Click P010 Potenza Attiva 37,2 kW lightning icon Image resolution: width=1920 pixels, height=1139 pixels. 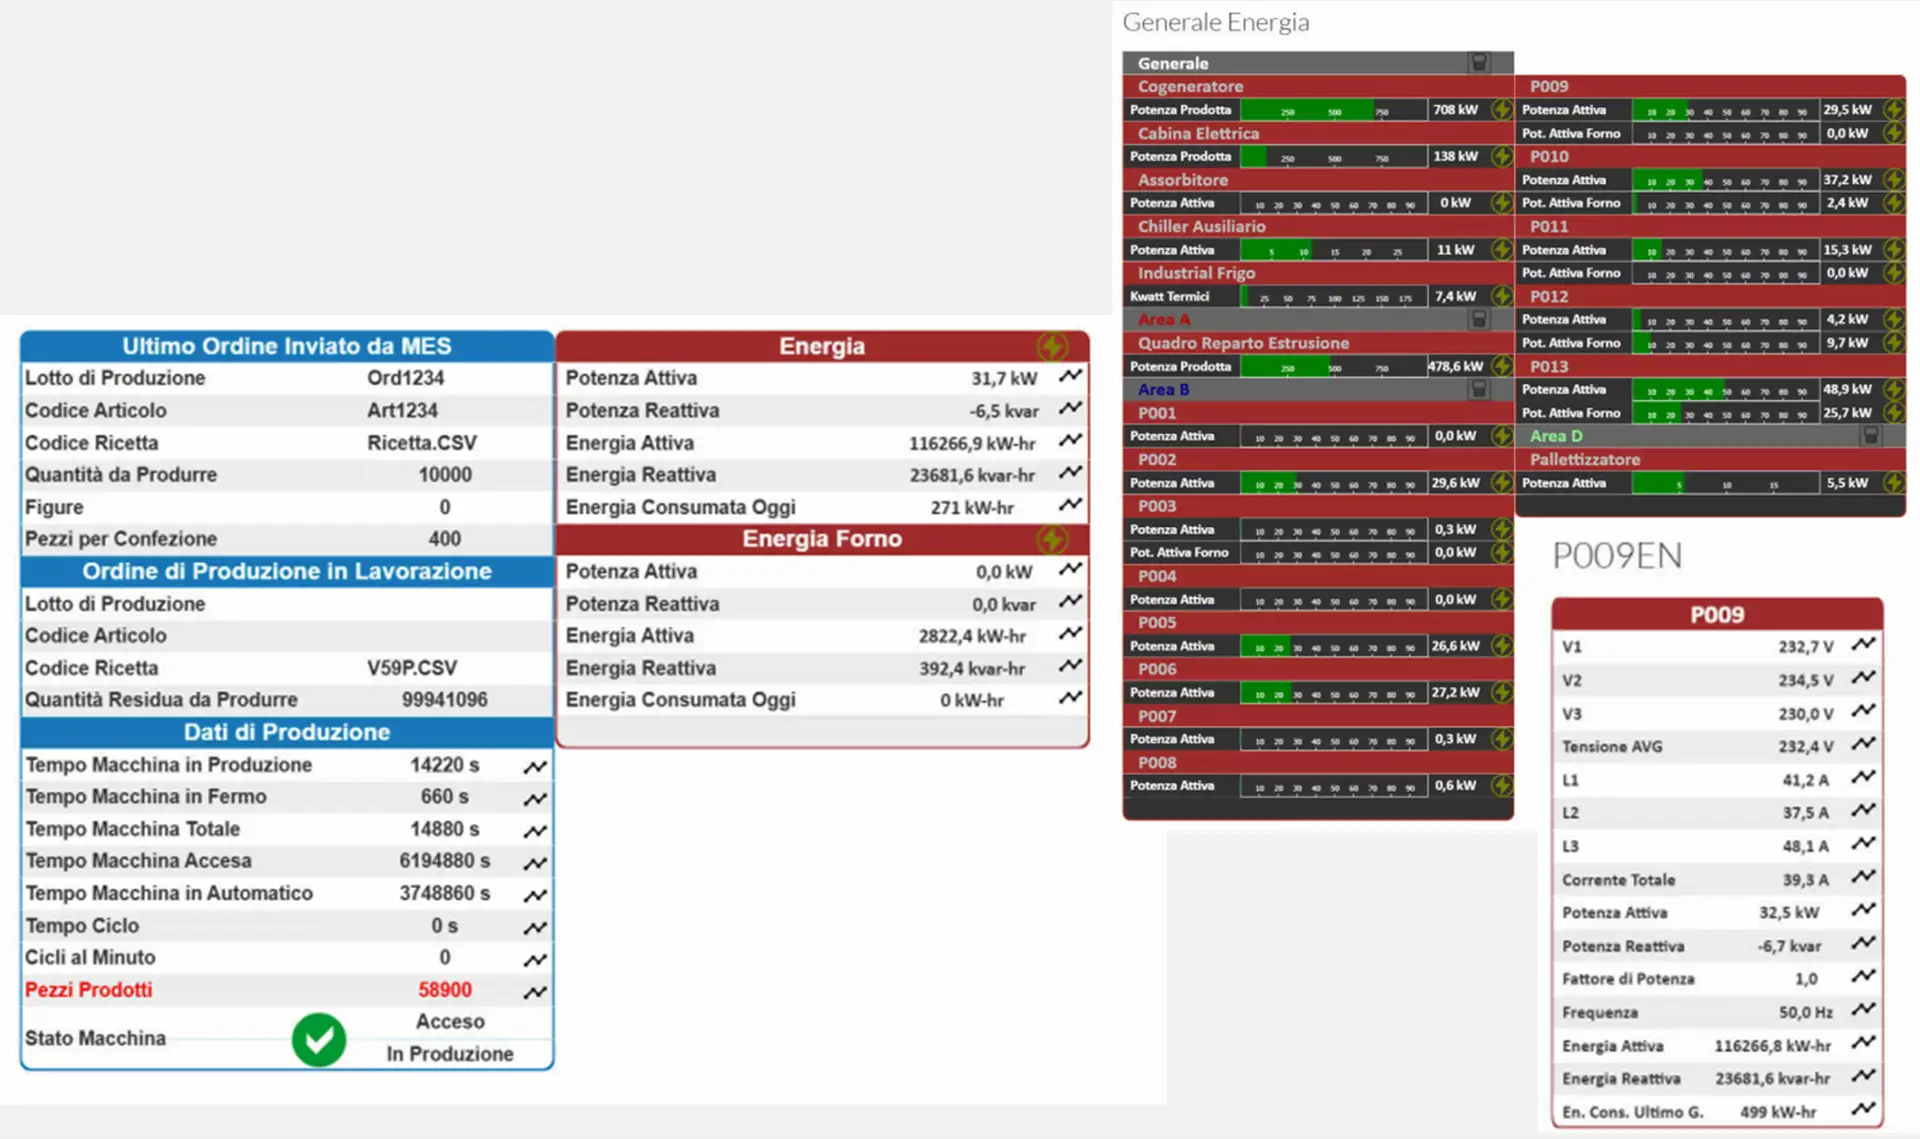coord(1894,179)
